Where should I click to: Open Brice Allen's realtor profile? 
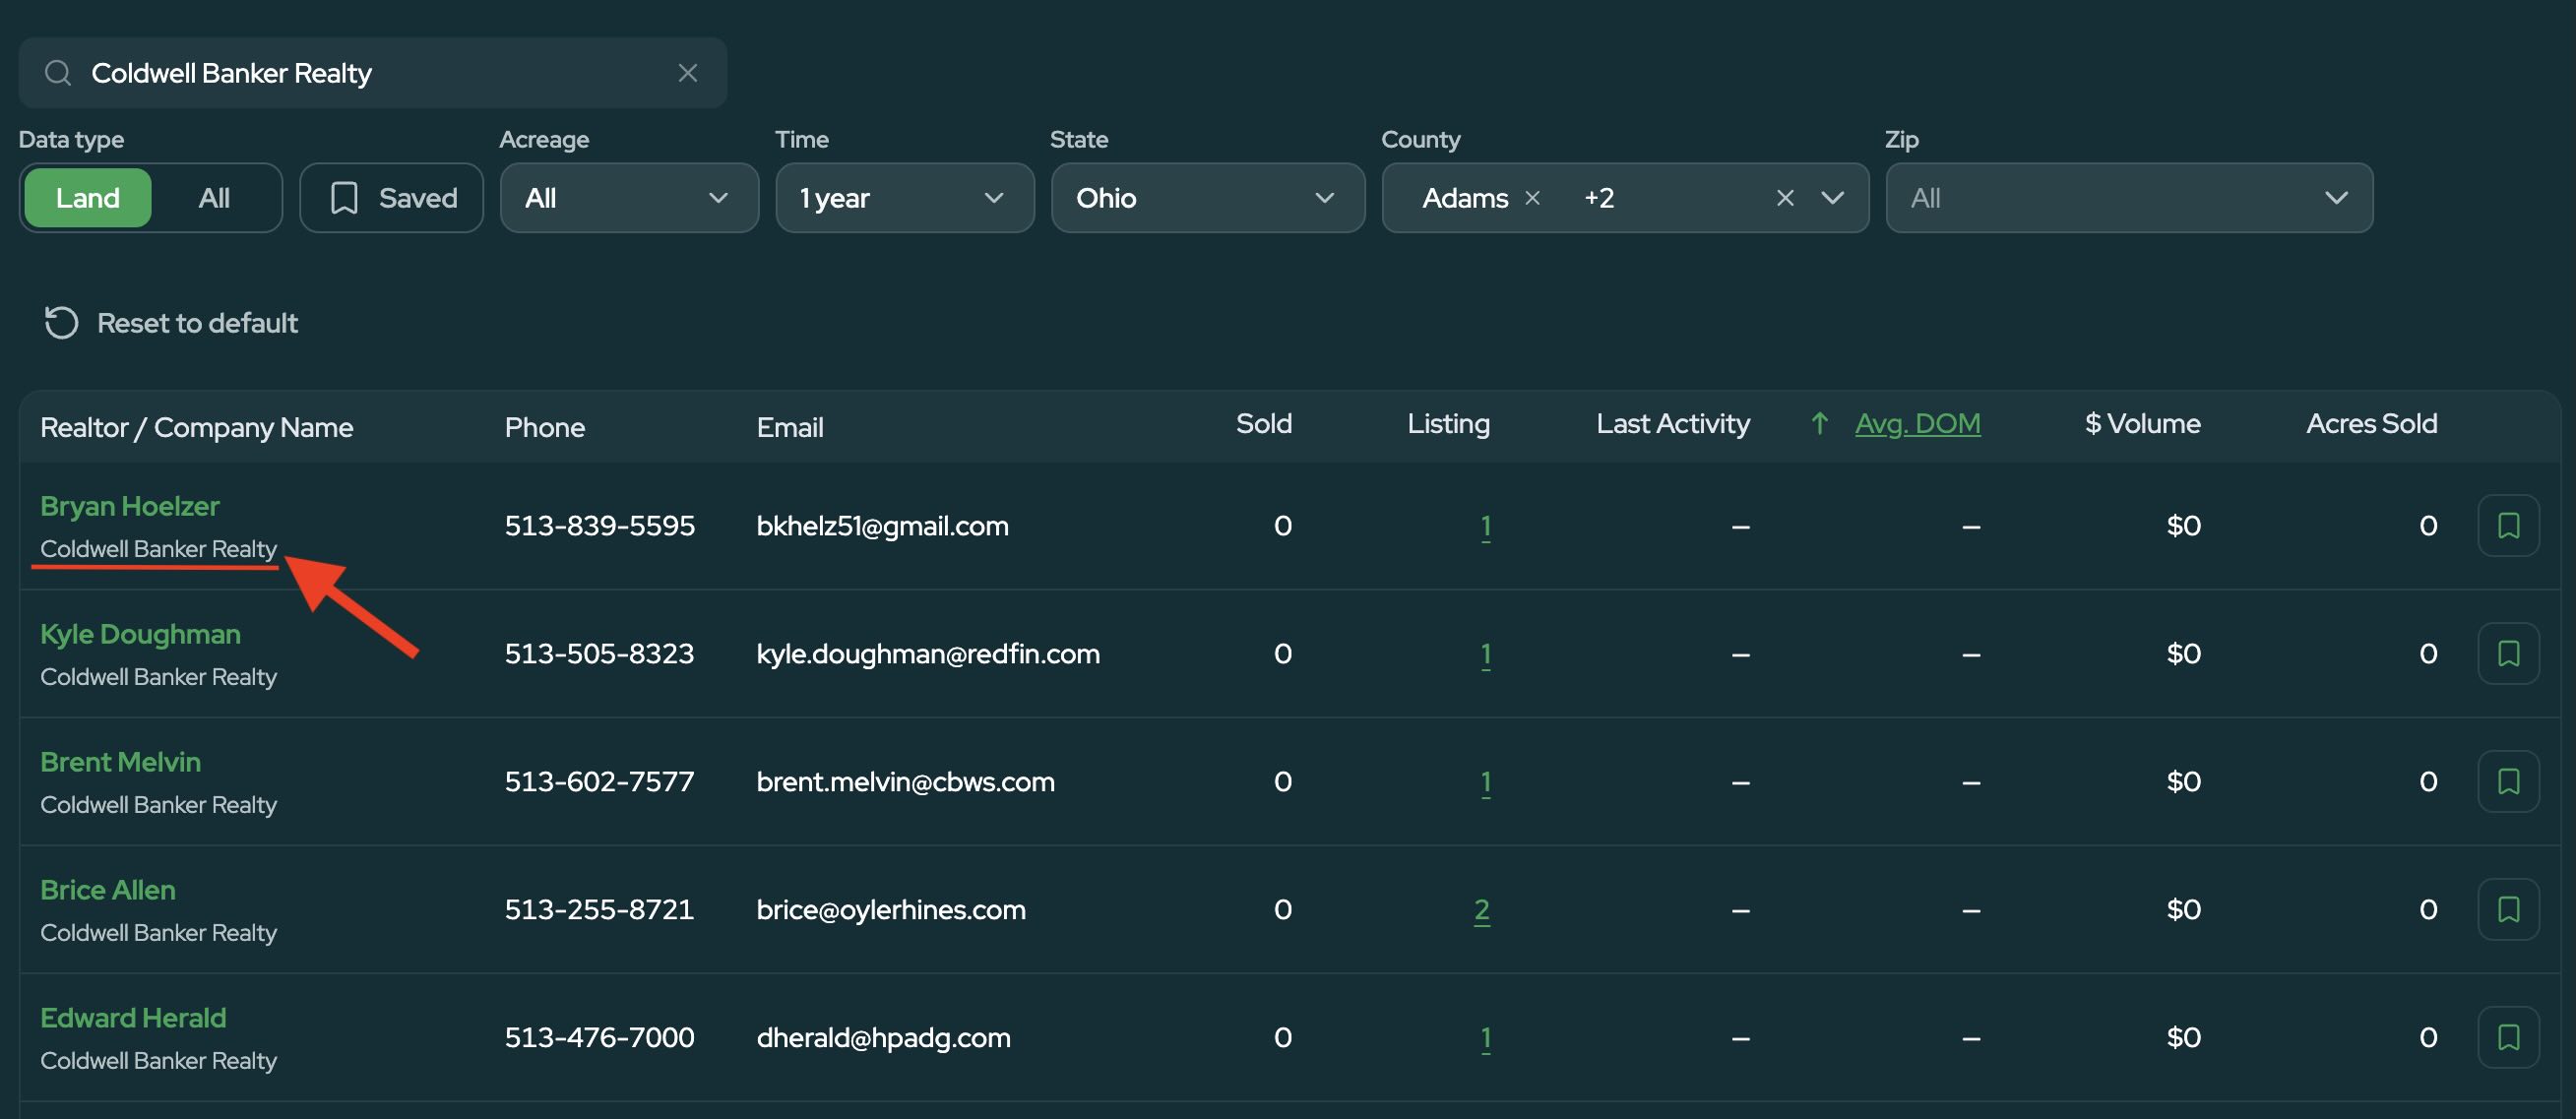coord(108,890)
